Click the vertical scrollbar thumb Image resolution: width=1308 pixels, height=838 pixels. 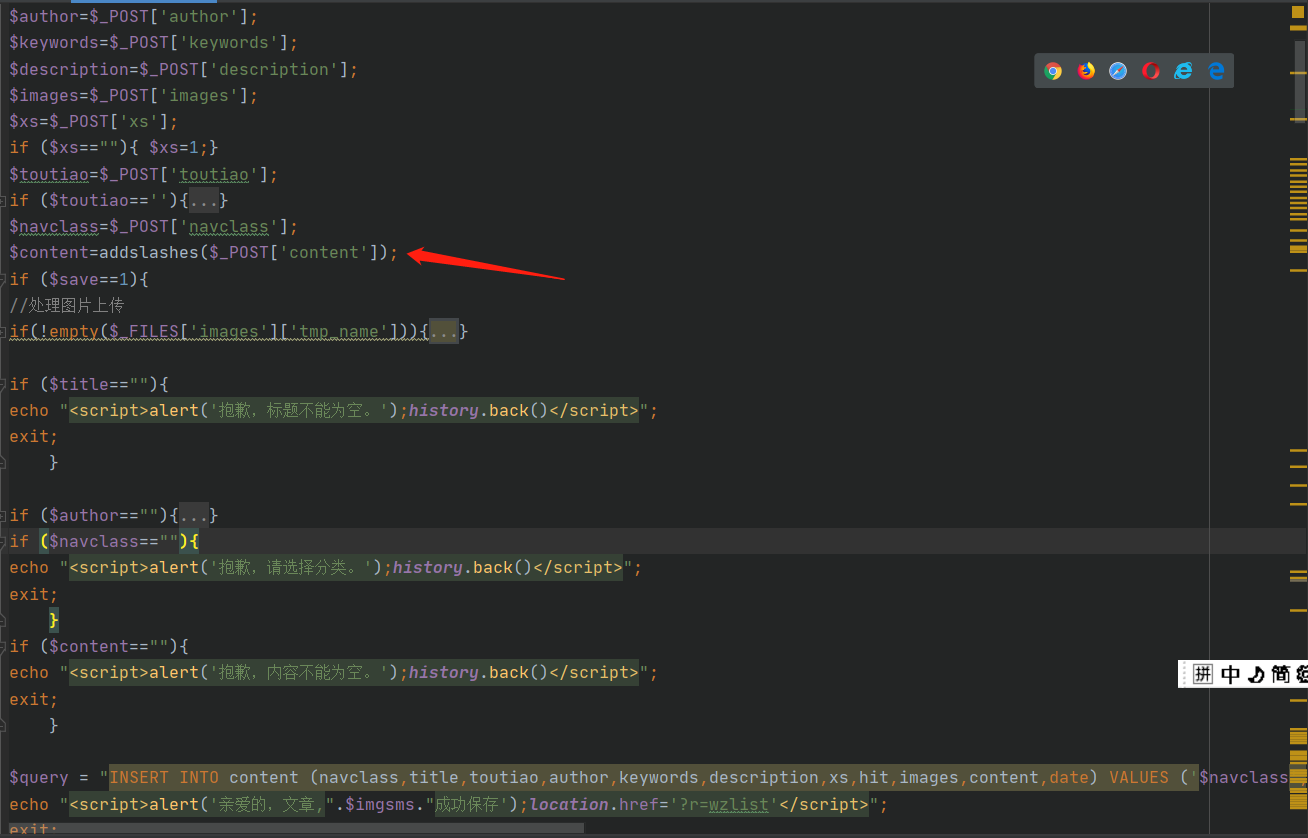(1298, 80)
